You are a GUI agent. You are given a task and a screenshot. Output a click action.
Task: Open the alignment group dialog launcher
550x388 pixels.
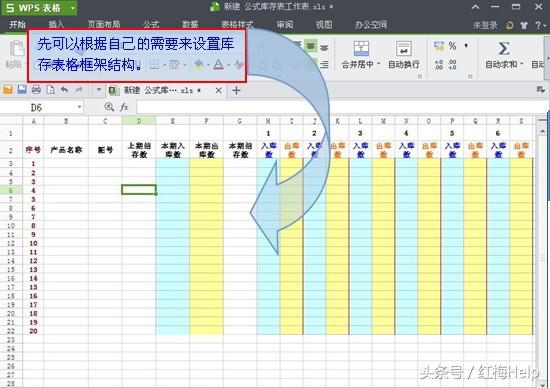(x=420, y=76)
